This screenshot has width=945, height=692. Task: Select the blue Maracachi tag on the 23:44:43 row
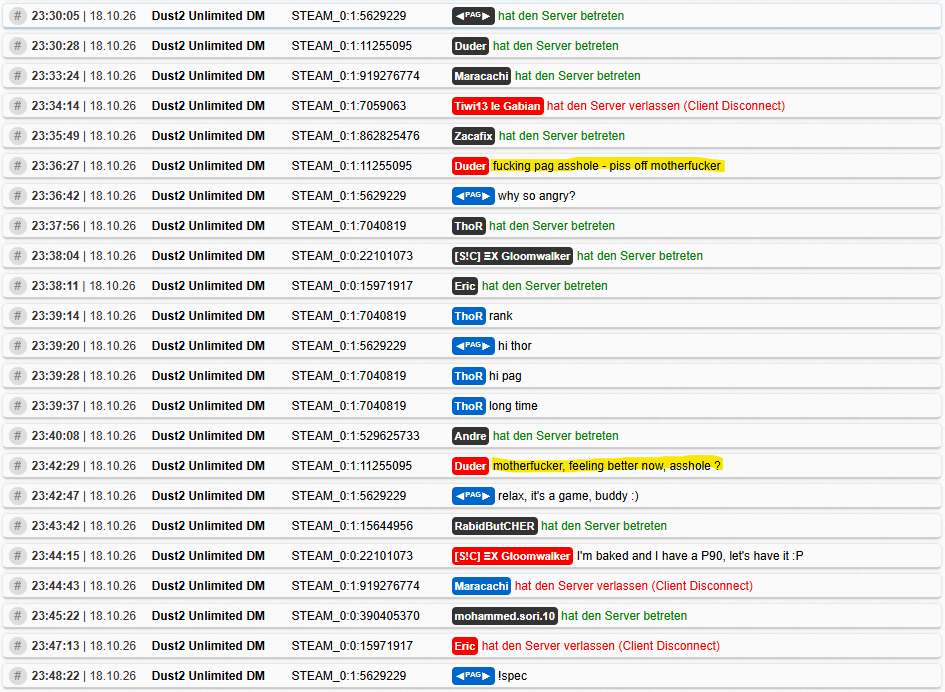(481, 586)
